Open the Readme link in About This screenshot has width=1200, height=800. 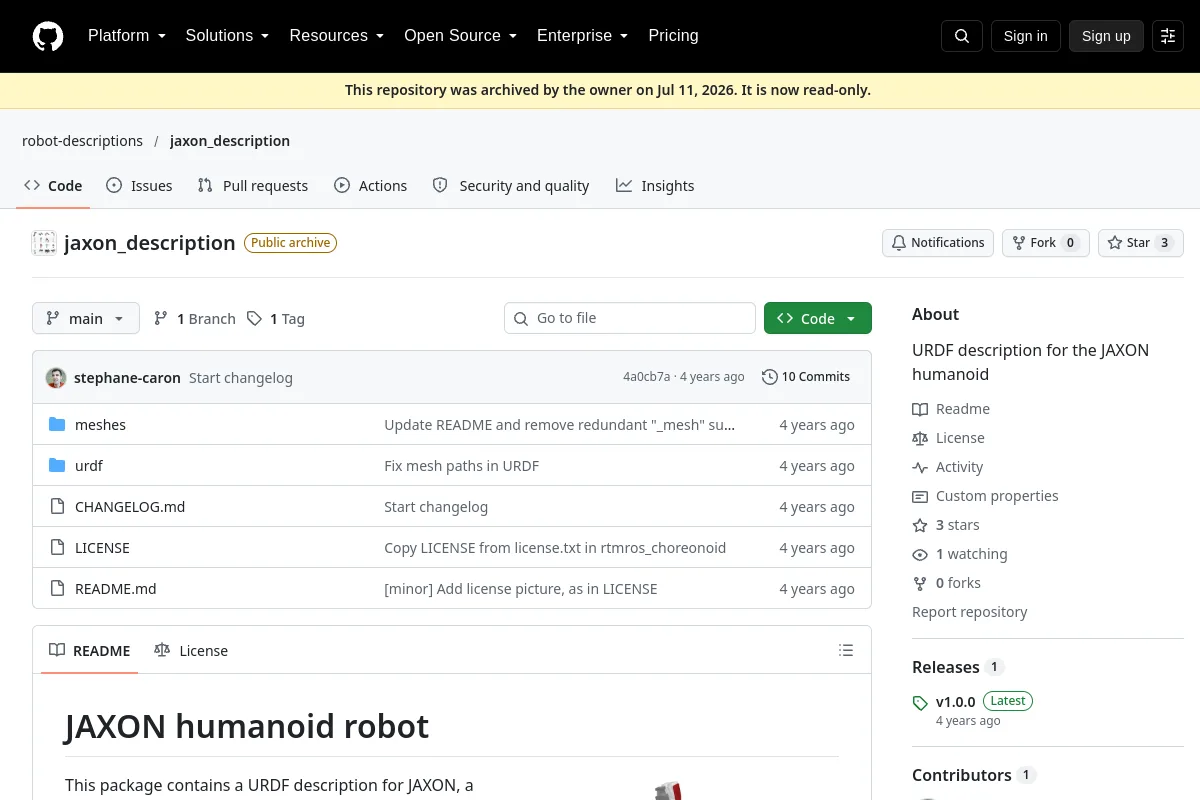(951, 409)
